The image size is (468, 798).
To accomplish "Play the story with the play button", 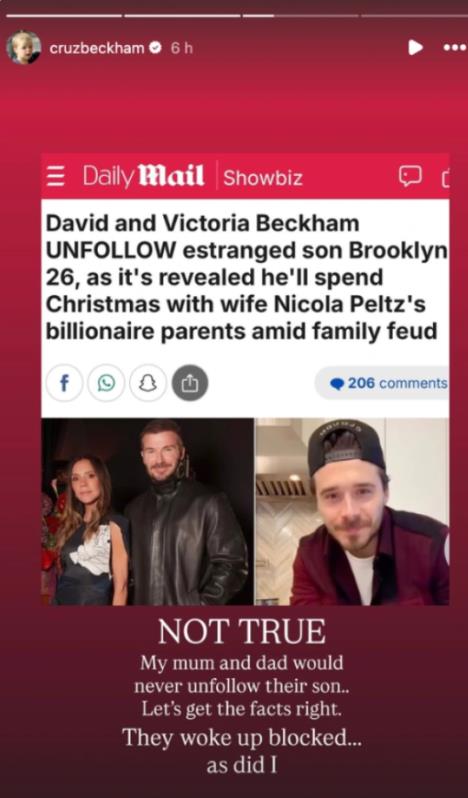I will pos(415,47).
